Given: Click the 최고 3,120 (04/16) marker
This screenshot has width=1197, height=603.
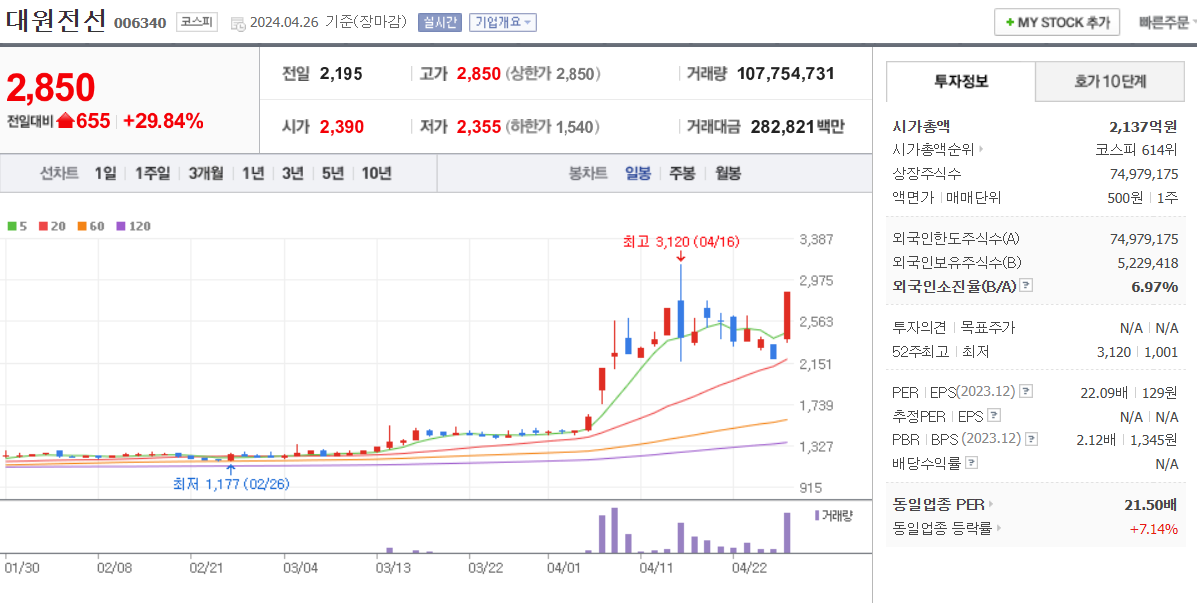Looking at the screenshot, I should click(x=681, y=242).
